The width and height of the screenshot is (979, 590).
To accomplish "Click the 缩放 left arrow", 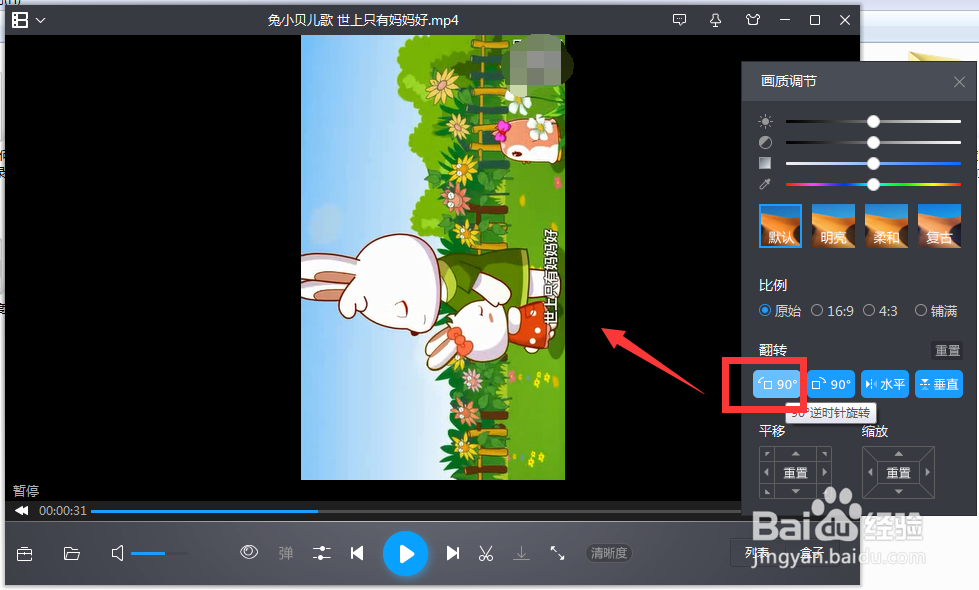I will click(x=870, y=473).
